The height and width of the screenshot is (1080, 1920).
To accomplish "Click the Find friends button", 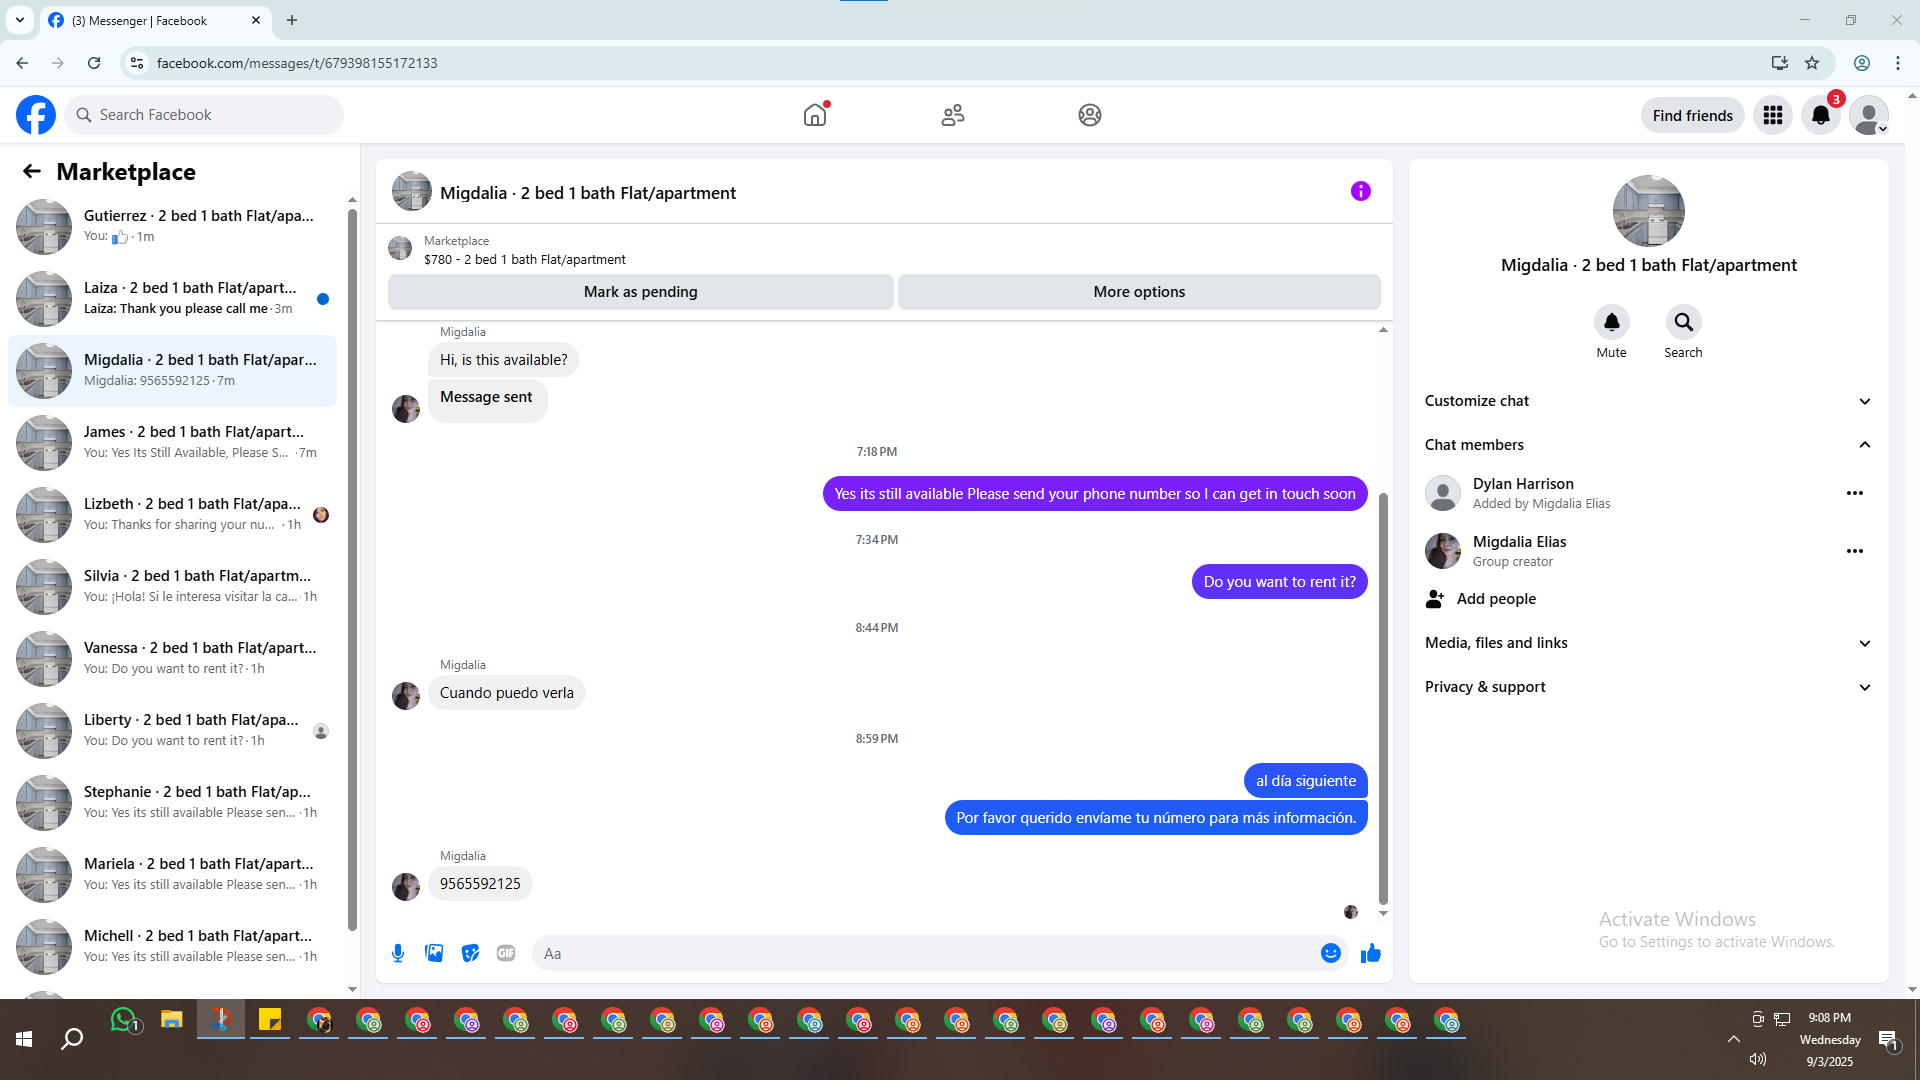I will (1693, 115).
